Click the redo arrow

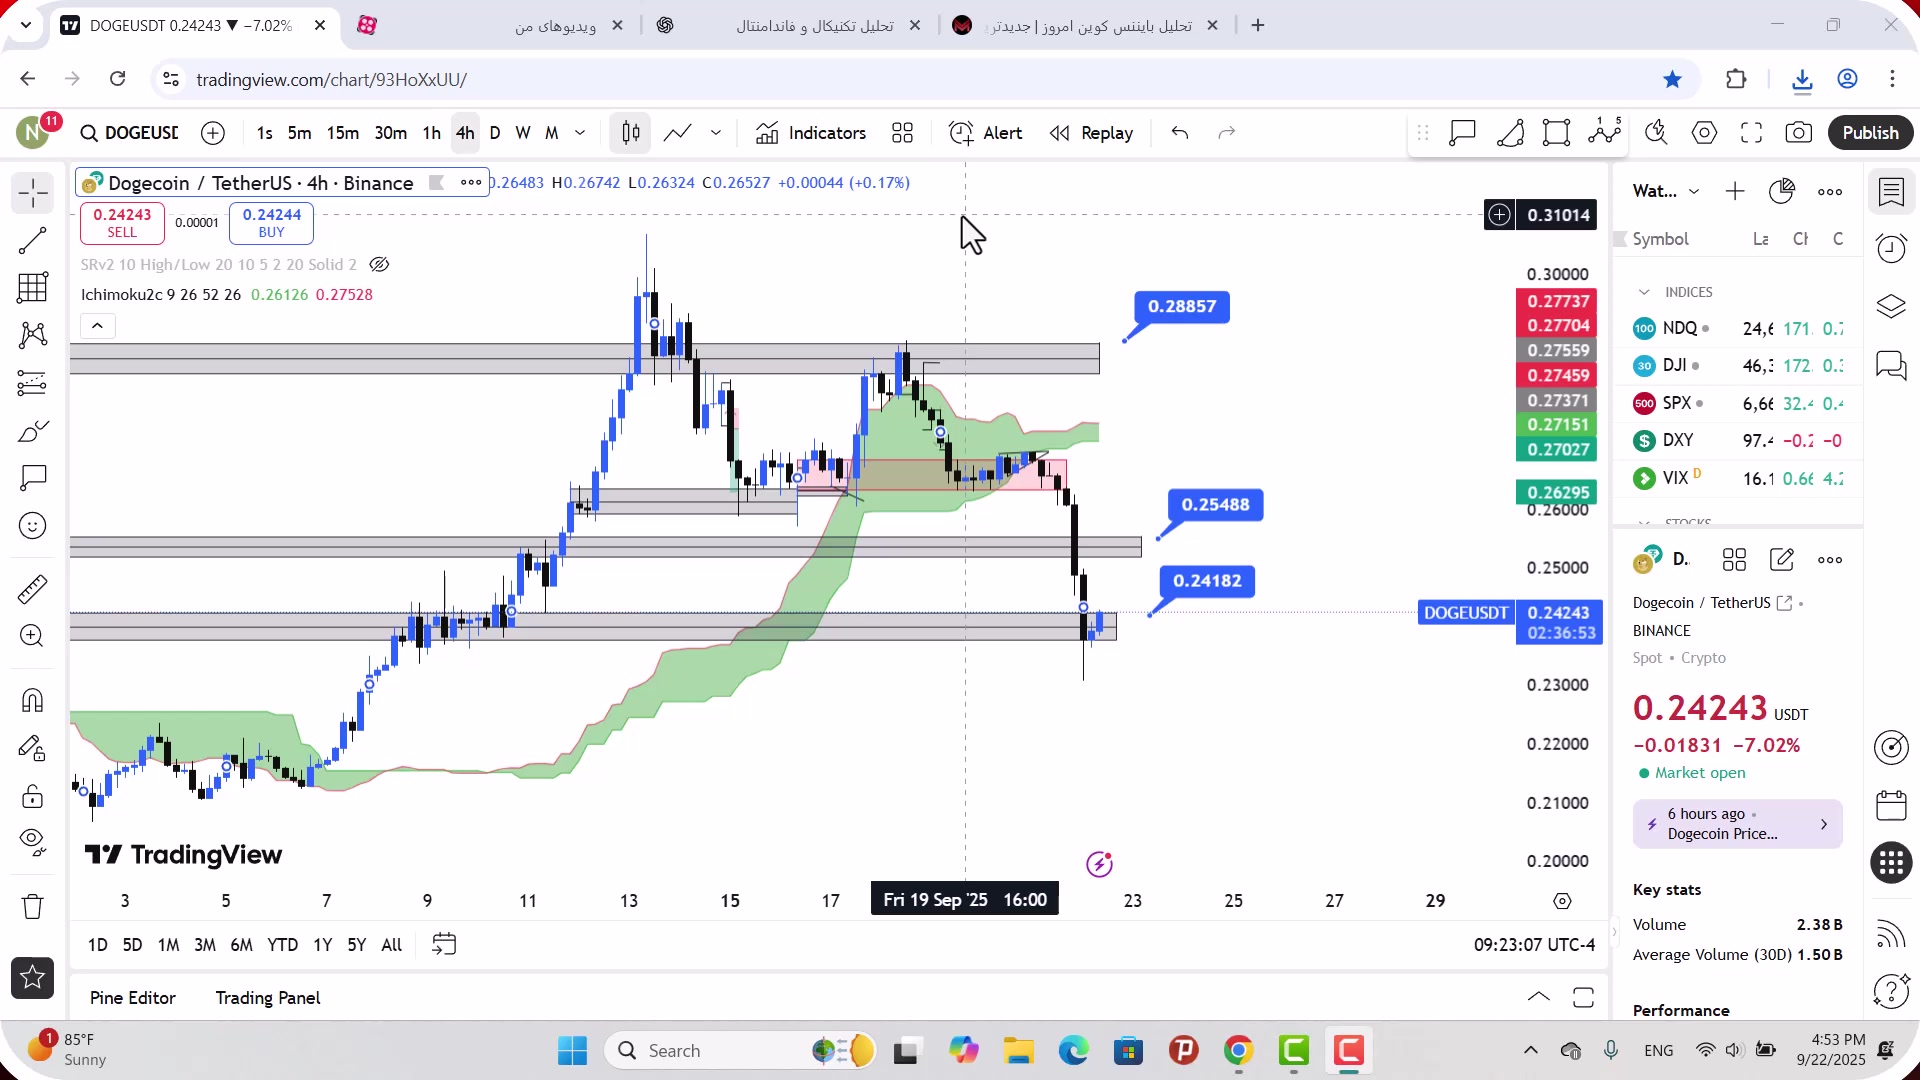coord(1227,133)
